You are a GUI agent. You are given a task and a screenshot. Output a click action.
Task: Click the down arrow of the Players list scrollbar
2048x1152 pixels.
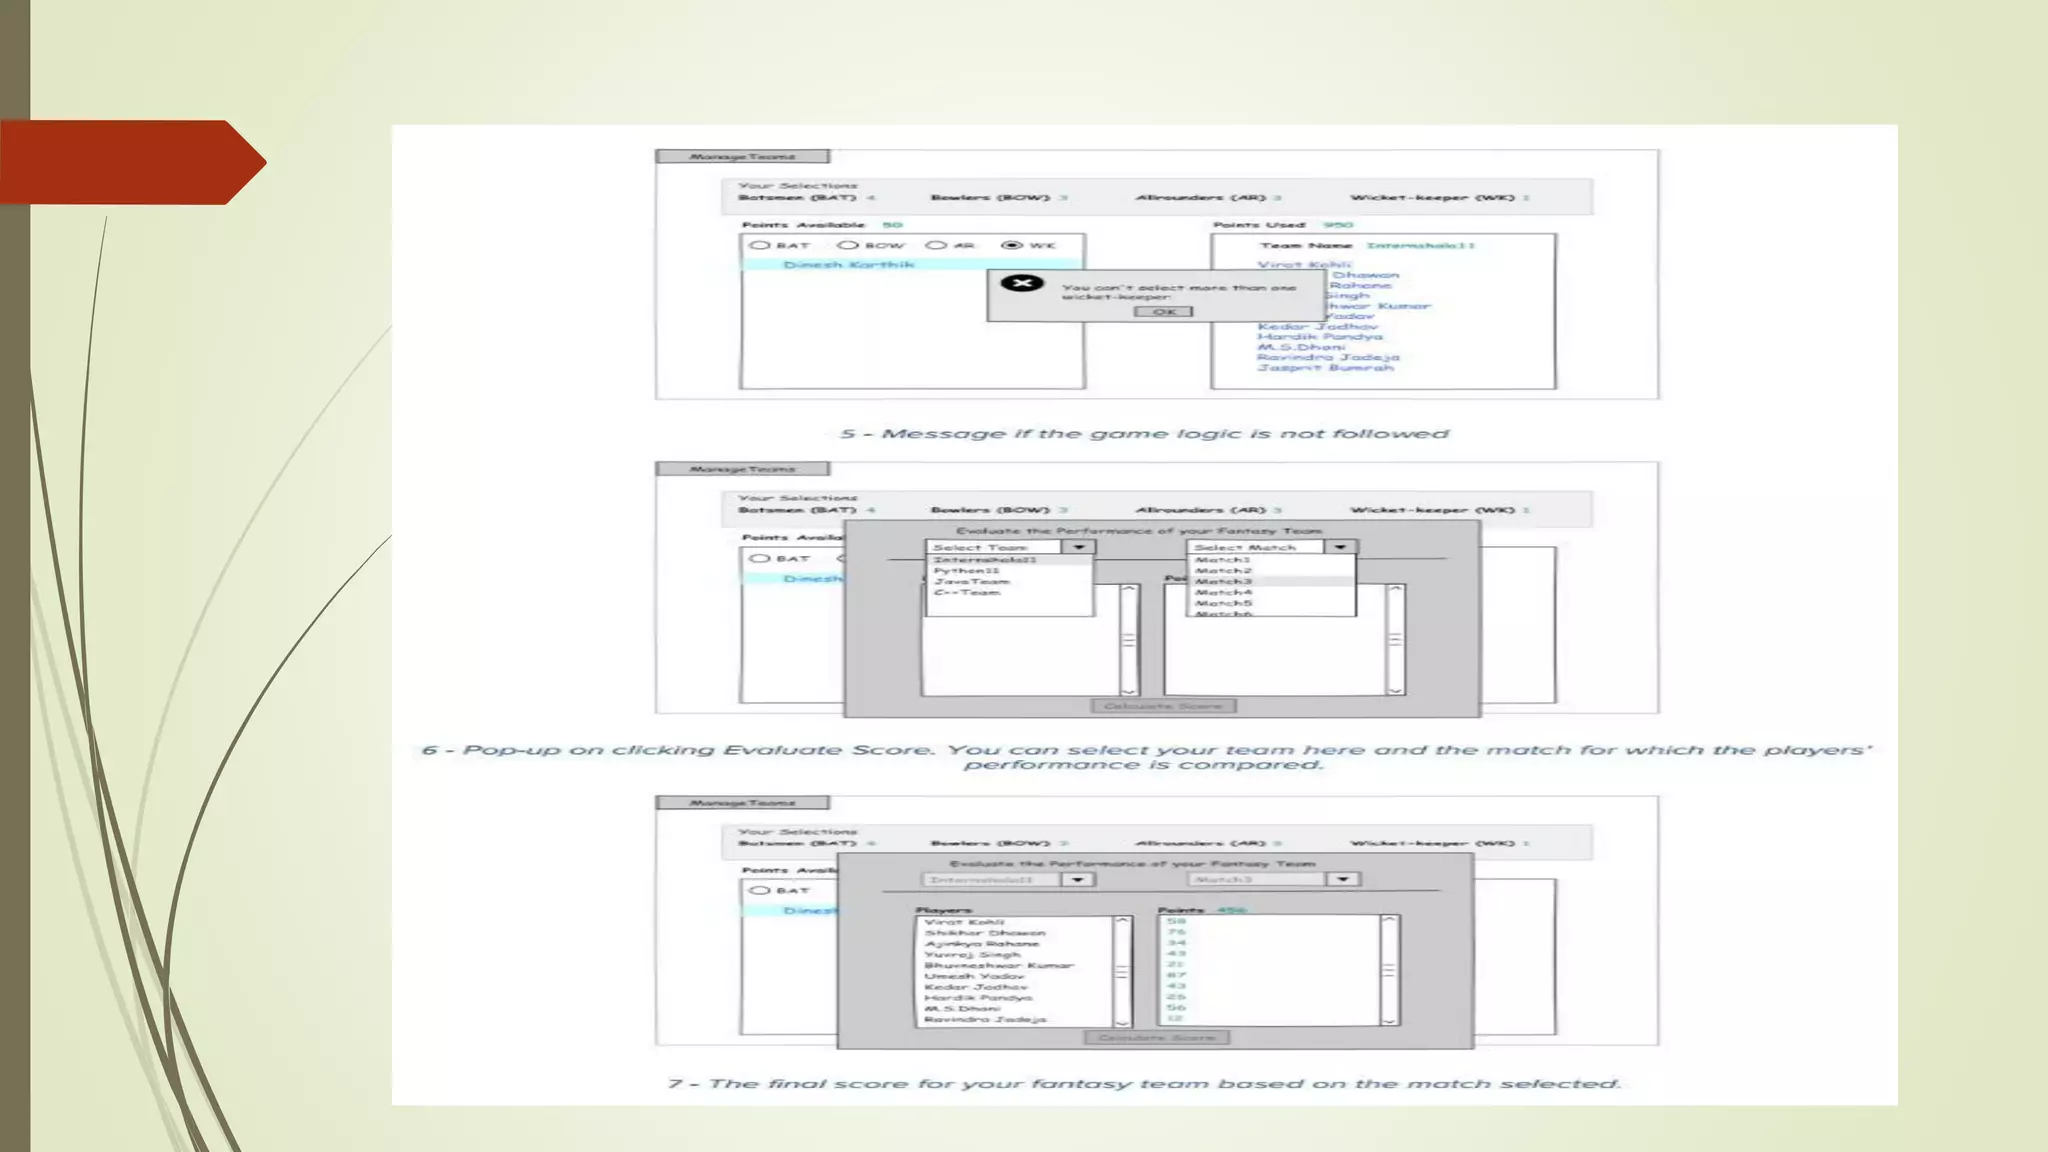pyautogui.click(x=1122, y=1021)
